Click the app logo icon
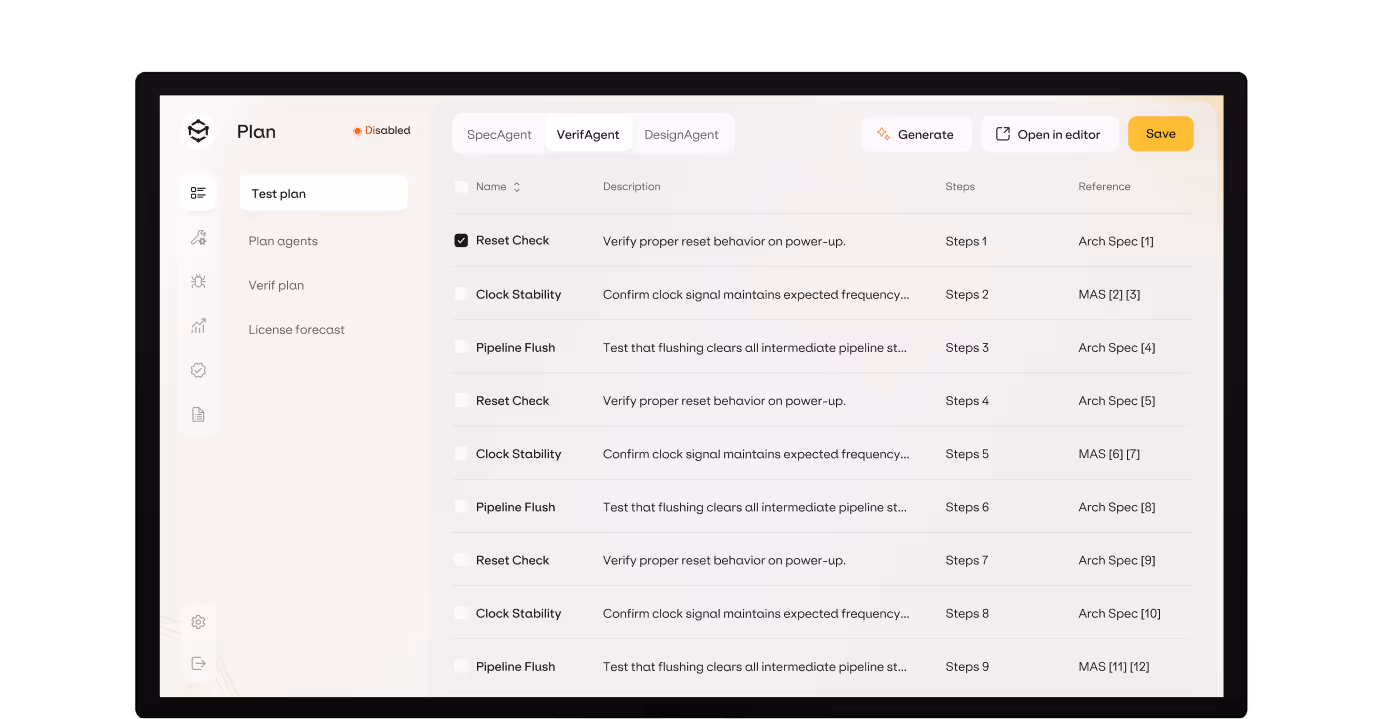The height and width of the screenshot is (719, 1391). coord(198,132)
